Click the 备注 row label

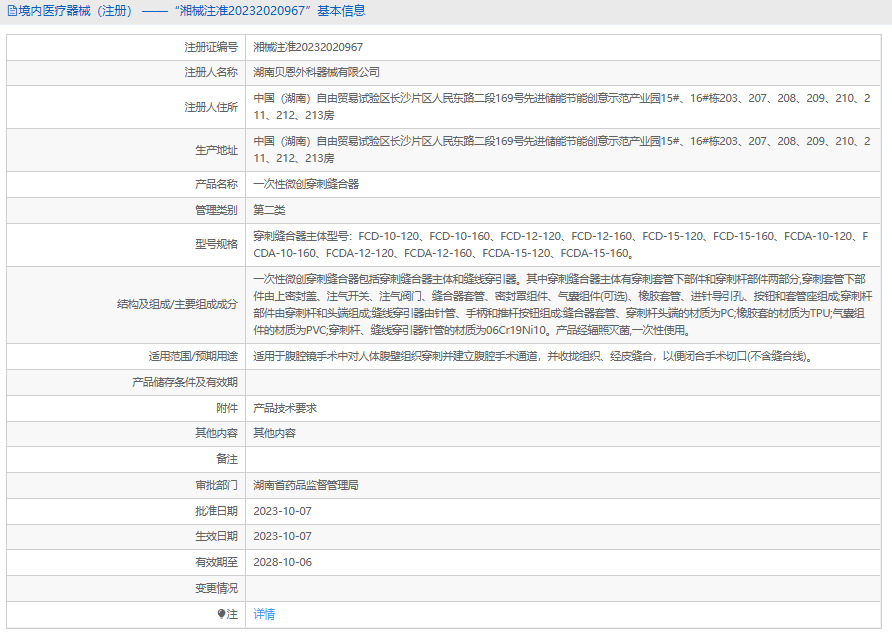[227, 459]
